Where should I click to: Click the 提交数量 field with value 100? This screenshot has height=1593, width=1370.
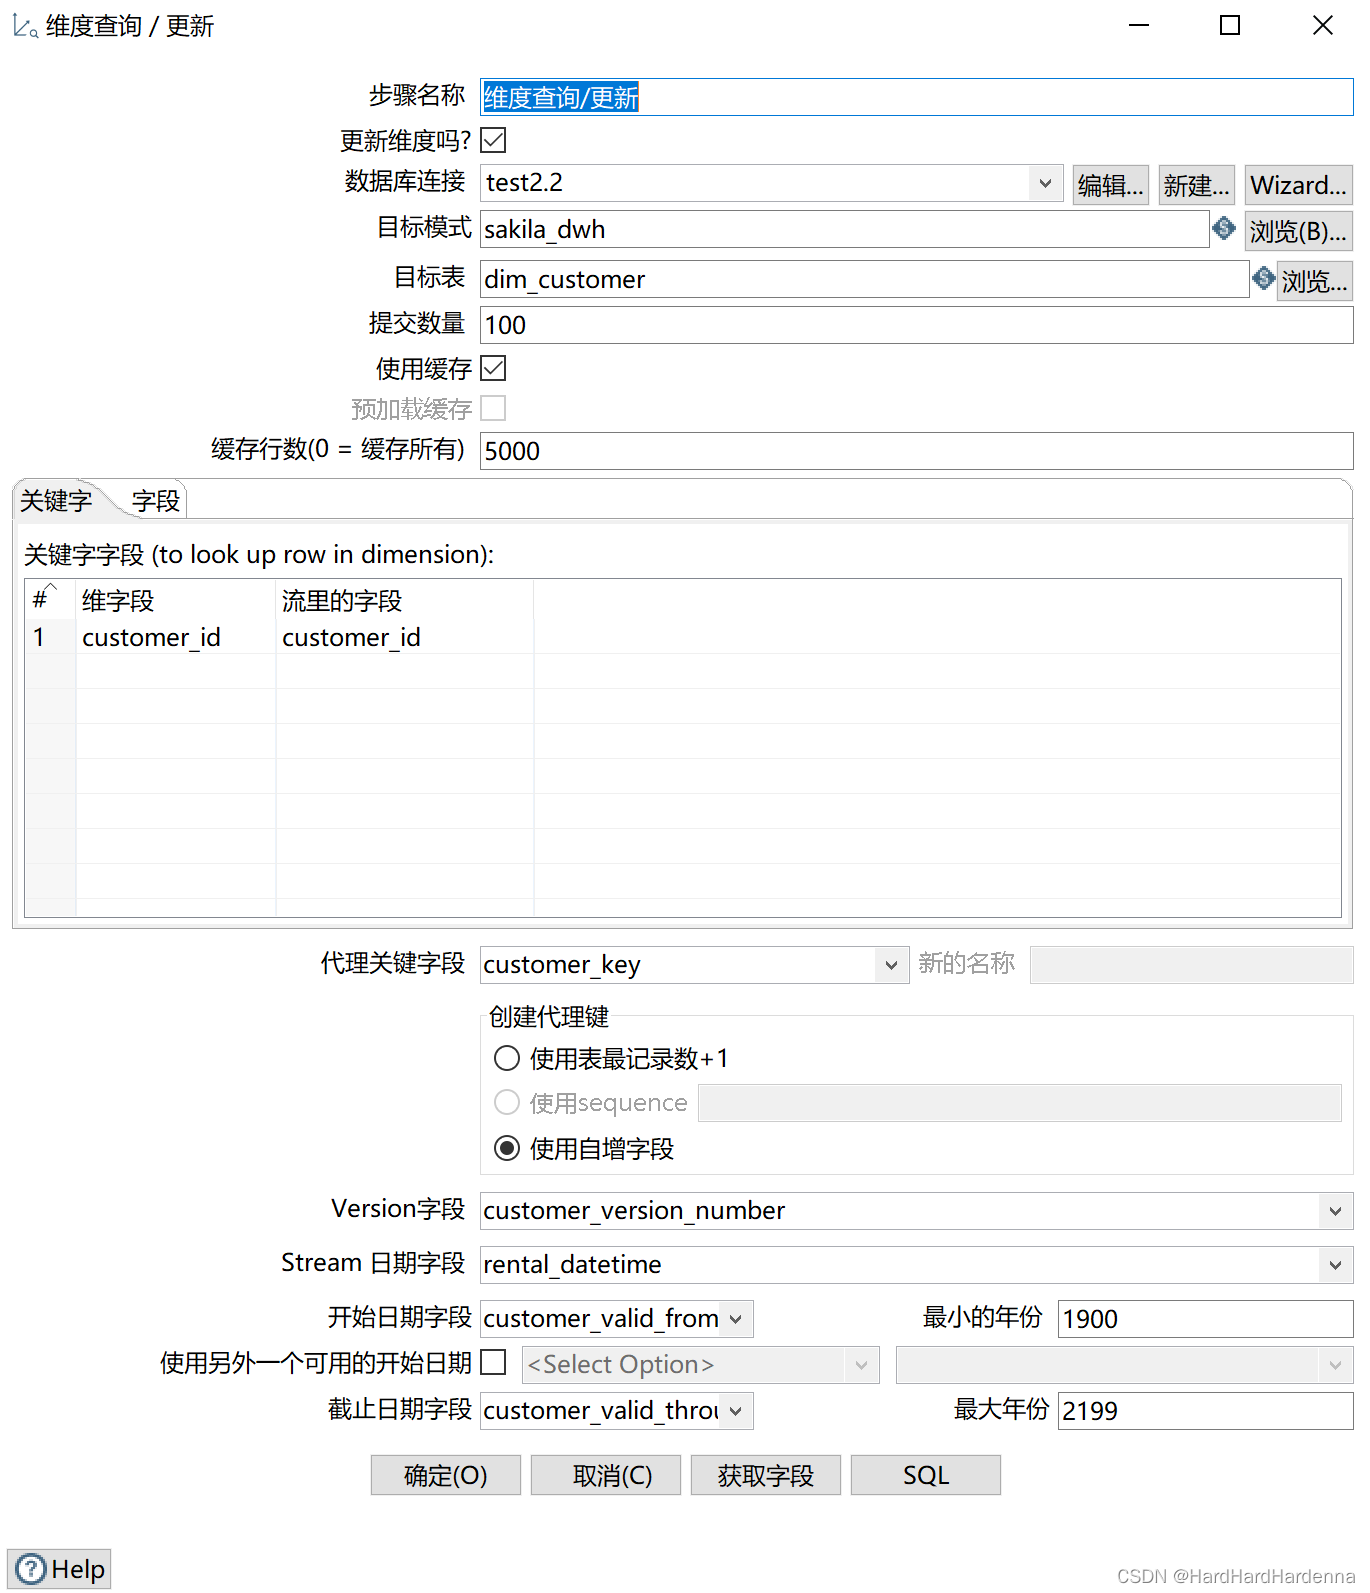pos(916,325)
